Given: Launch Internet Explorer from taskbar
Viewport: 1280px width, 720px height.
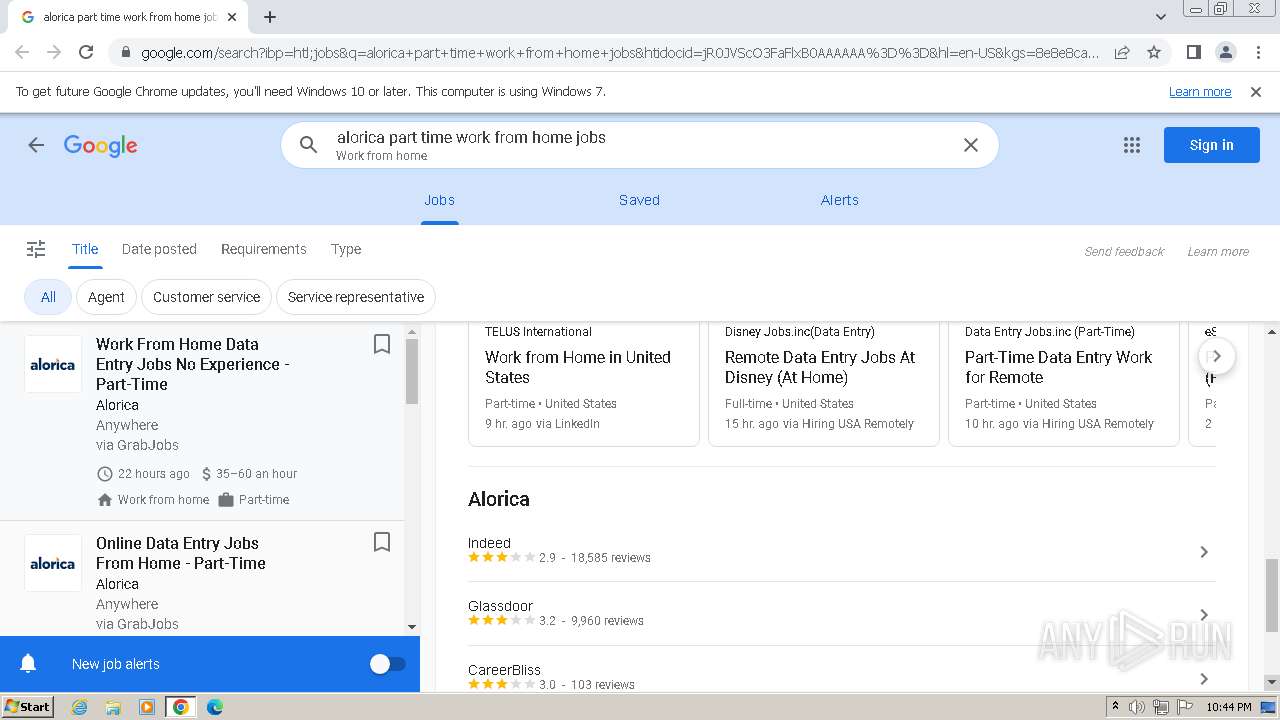Looking at the screenshot, I should tap(79, 707).
